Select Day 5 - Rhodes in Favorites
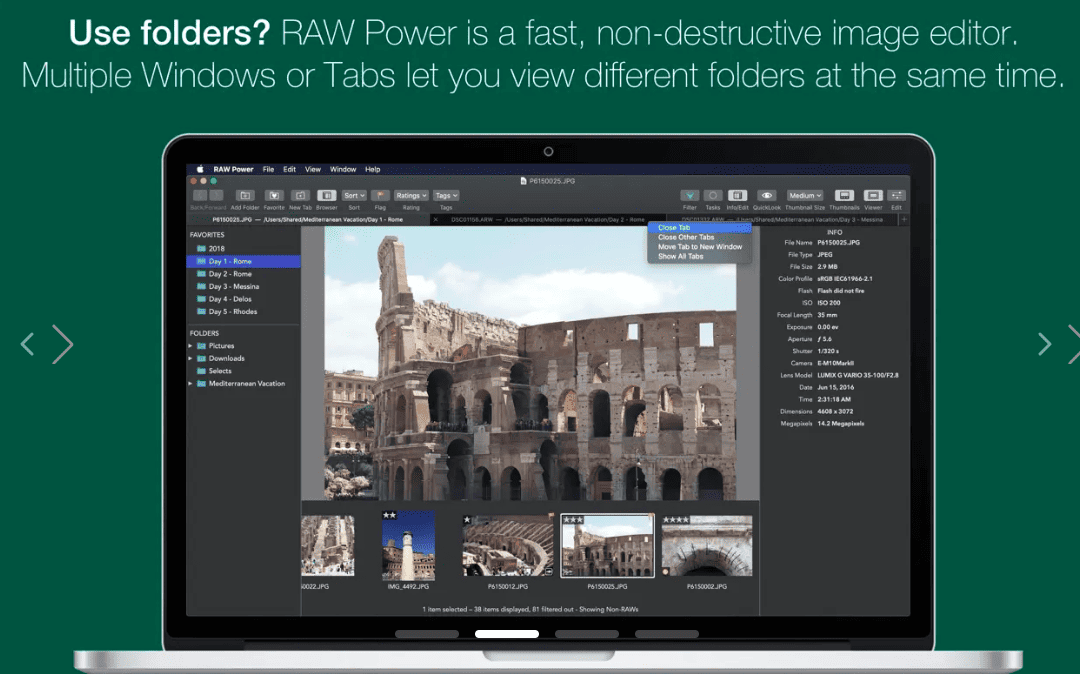Screen dimensions: 1080x674 (243, 312)
